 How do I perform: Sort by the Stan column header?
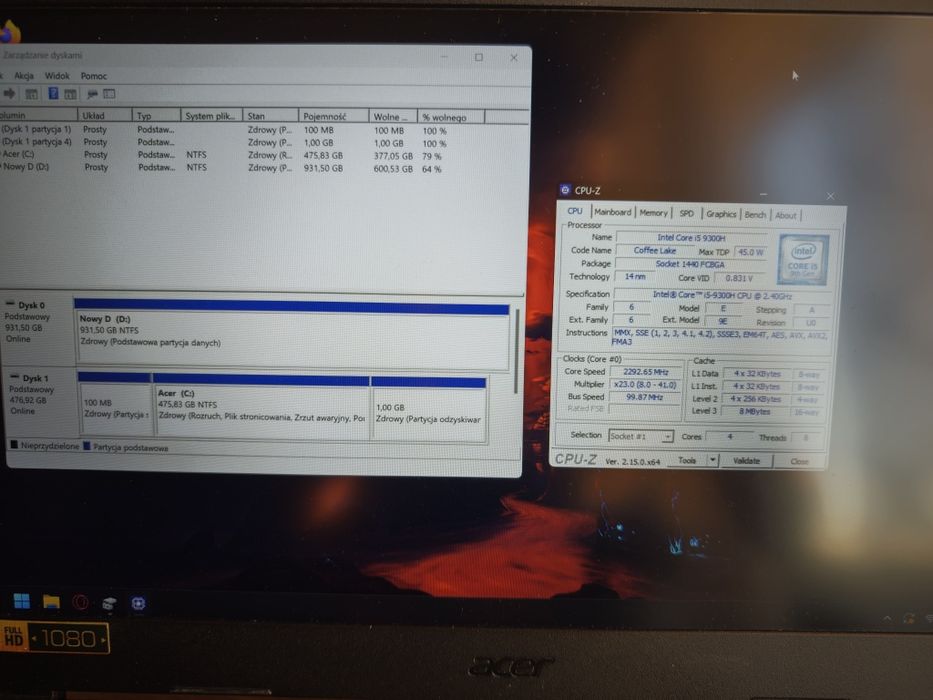[271, 116]
